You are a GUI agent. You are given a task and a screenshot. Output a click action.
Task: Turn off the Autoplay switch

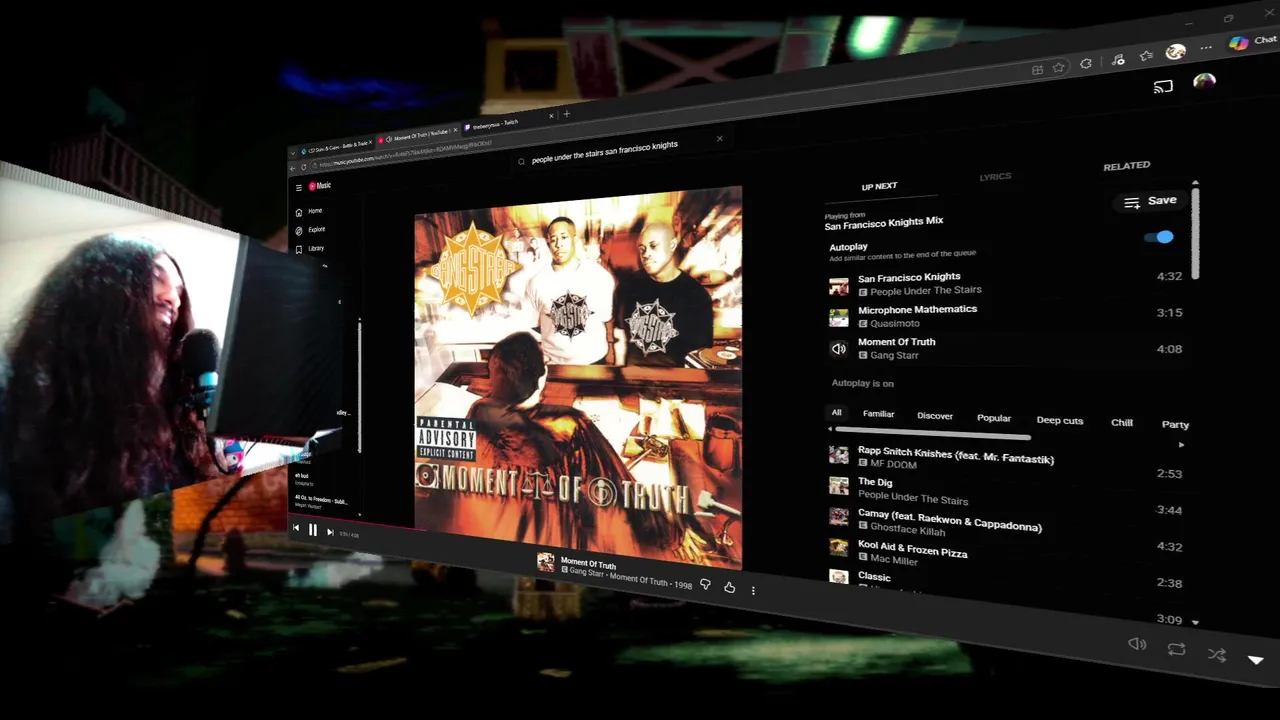point(1160,237)
